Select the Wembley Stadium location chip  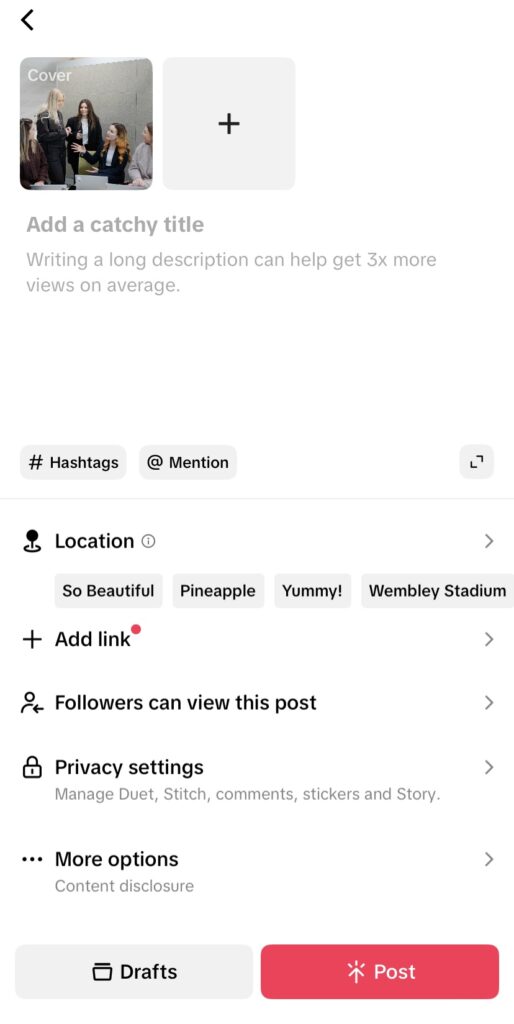pyautogui.click(x=438, y=591)
